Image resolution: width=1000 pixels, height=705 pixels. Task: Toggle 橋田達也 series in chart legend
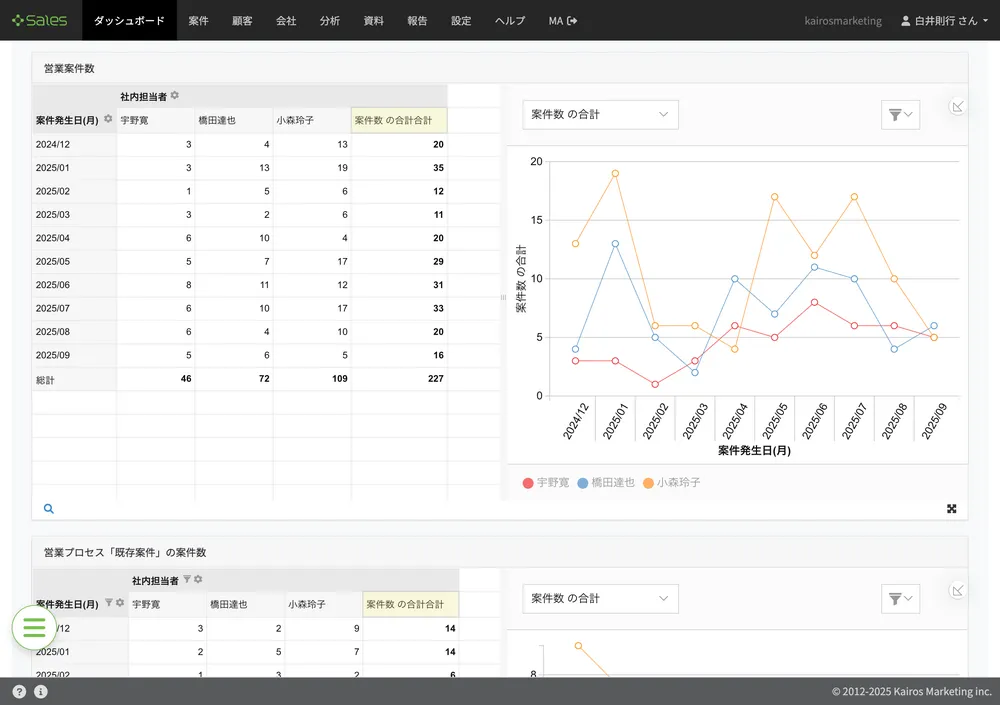pos(606,483)
